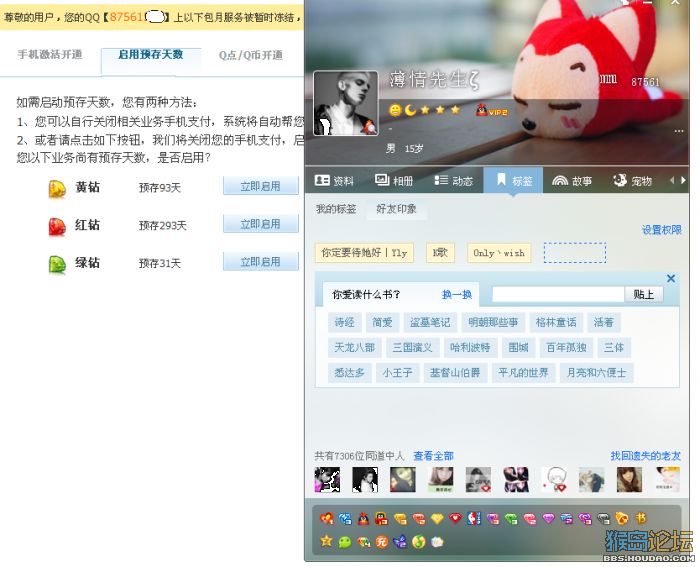Open the 设置权限 permission link
The height and width of the screenshot is (567, 700).
[x=662, y=229]
